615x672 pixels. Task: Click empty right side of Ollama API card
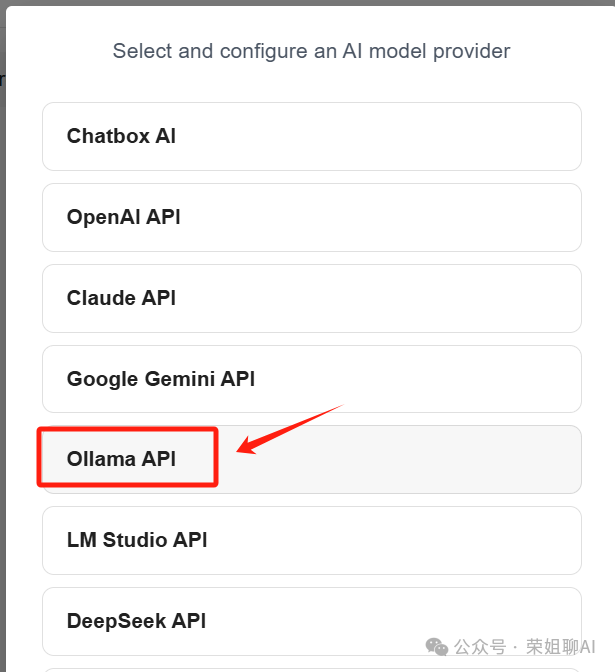click(399, 459)
